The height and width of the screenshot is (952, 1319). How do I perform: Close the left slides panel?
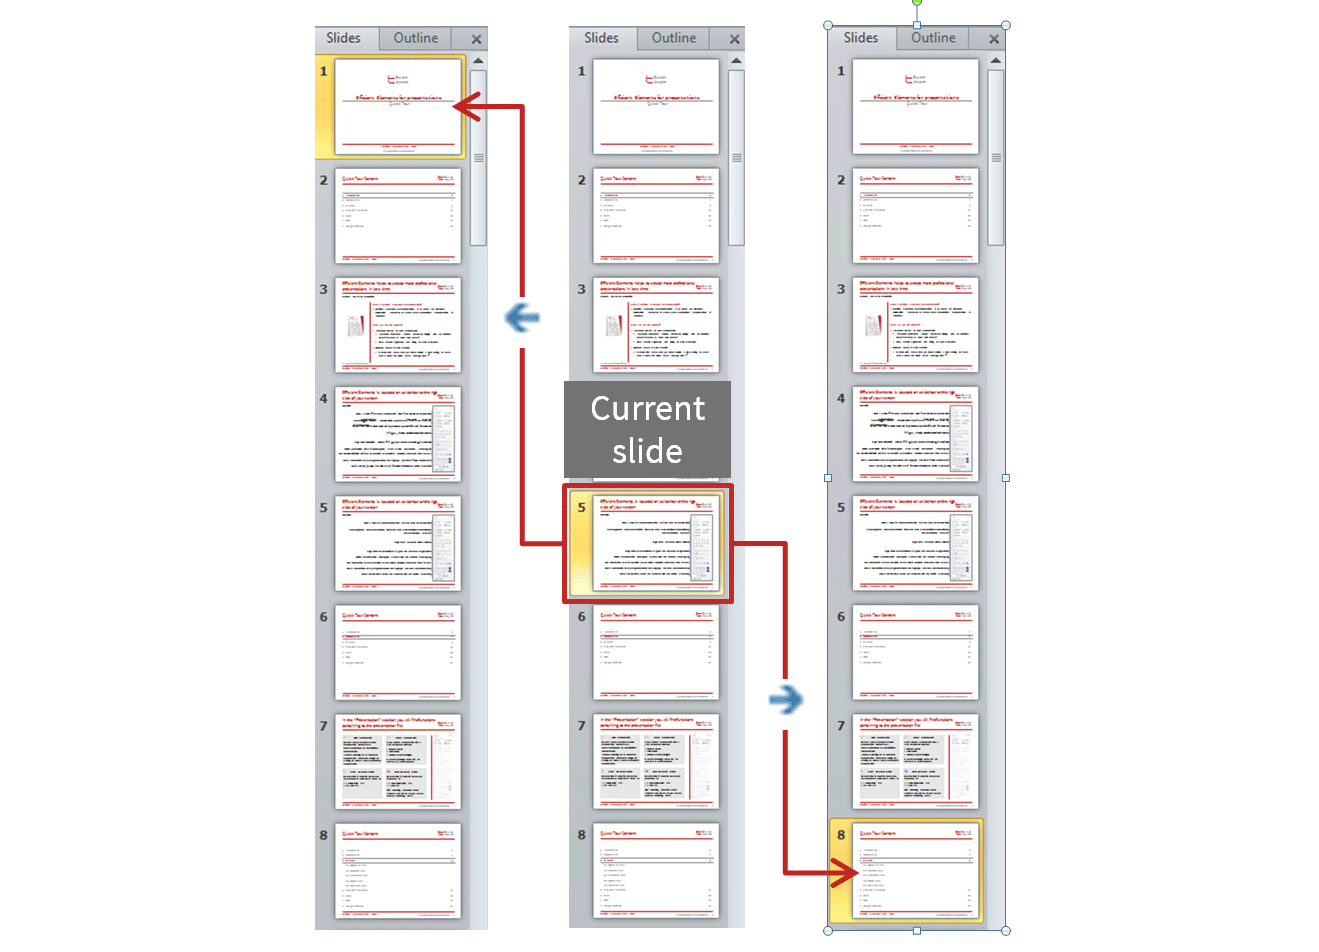(x=476, y=39)
